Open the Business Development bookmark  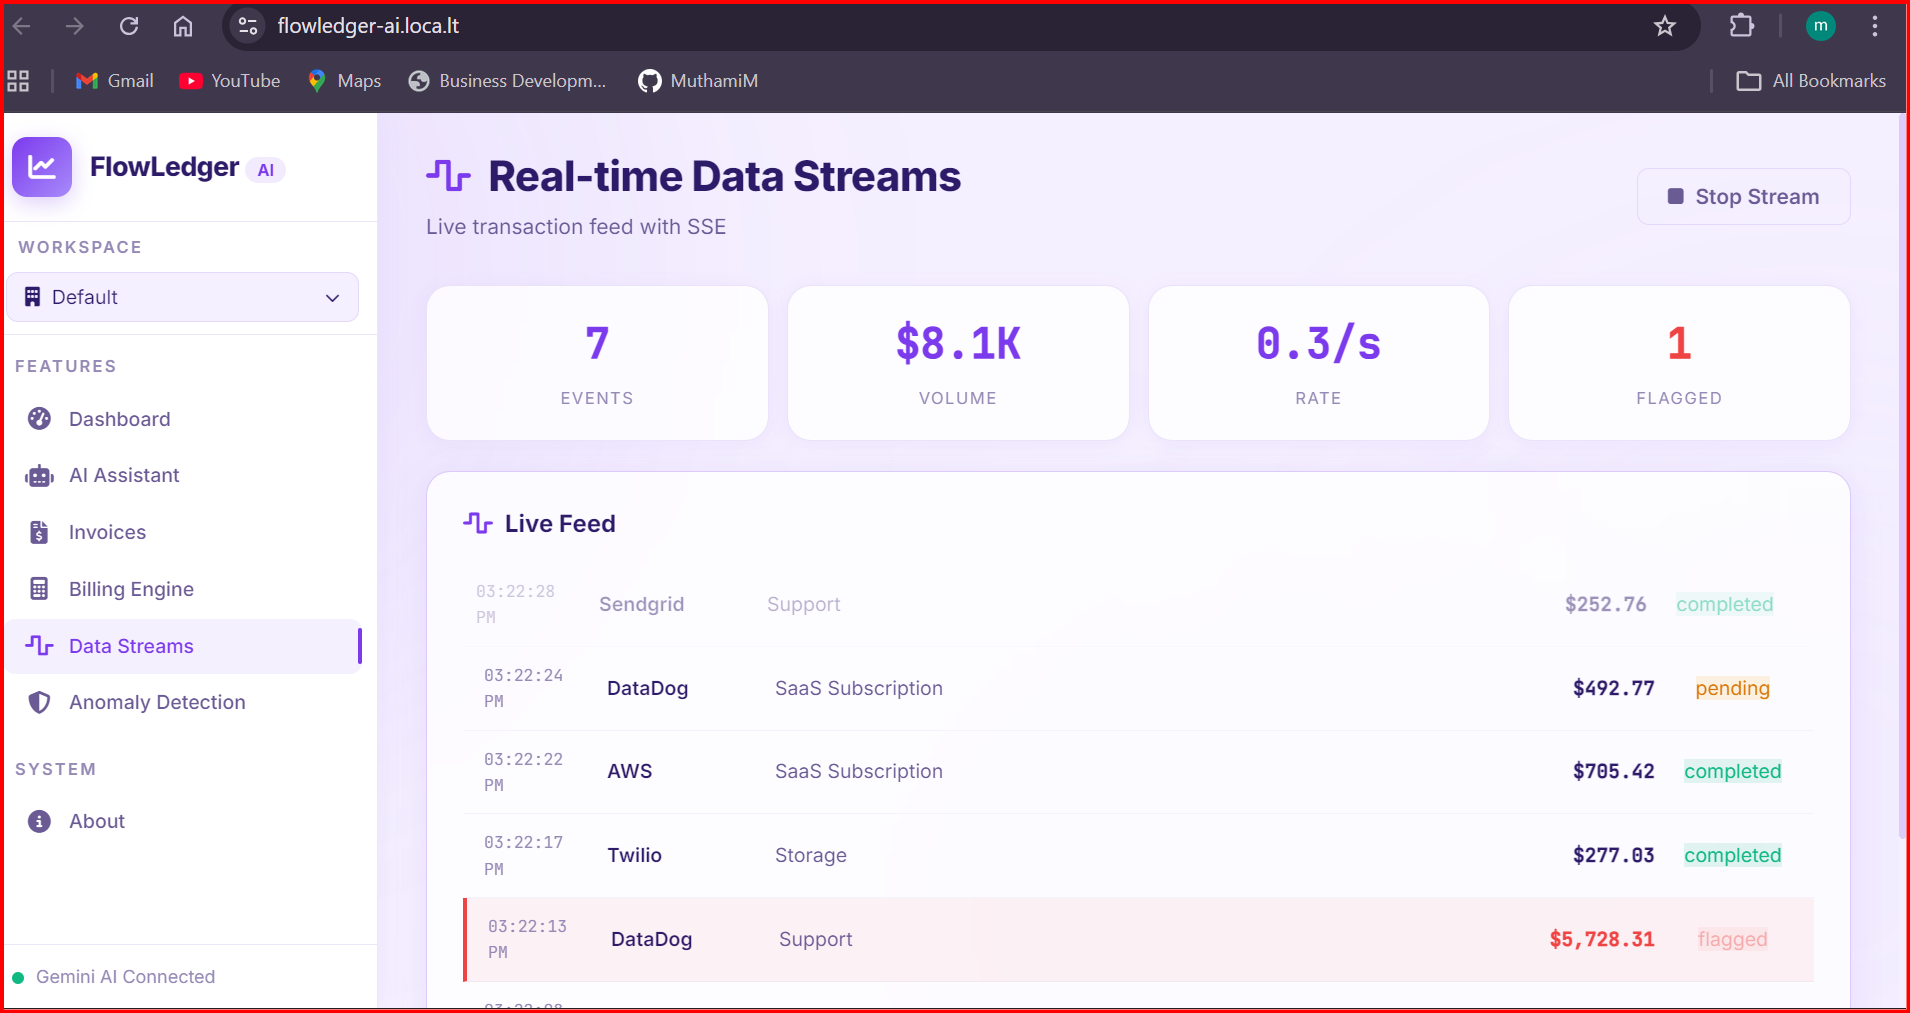pyautogui.click(x=508, y=81)
